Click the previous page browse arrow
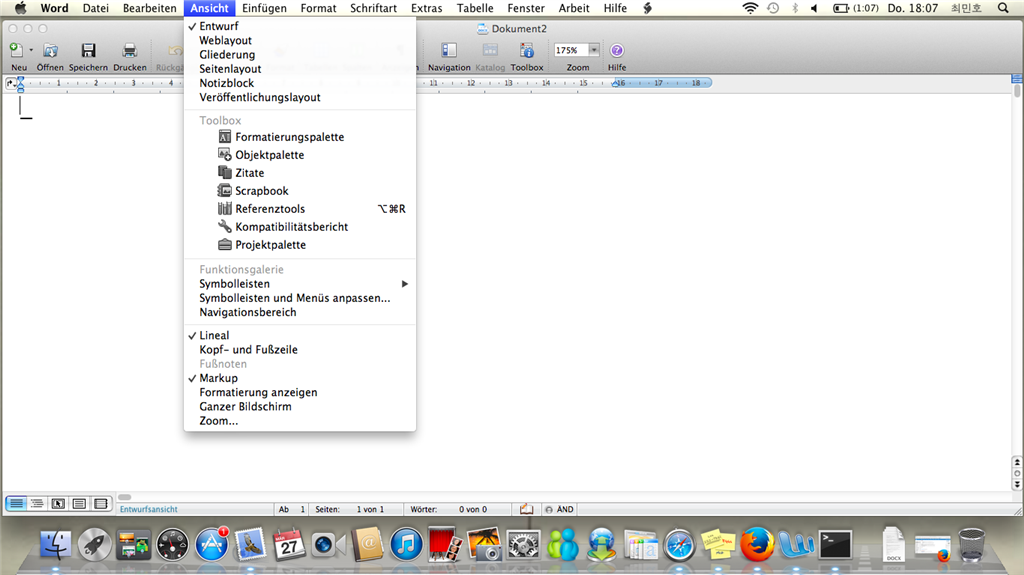 pos(1017,462)
